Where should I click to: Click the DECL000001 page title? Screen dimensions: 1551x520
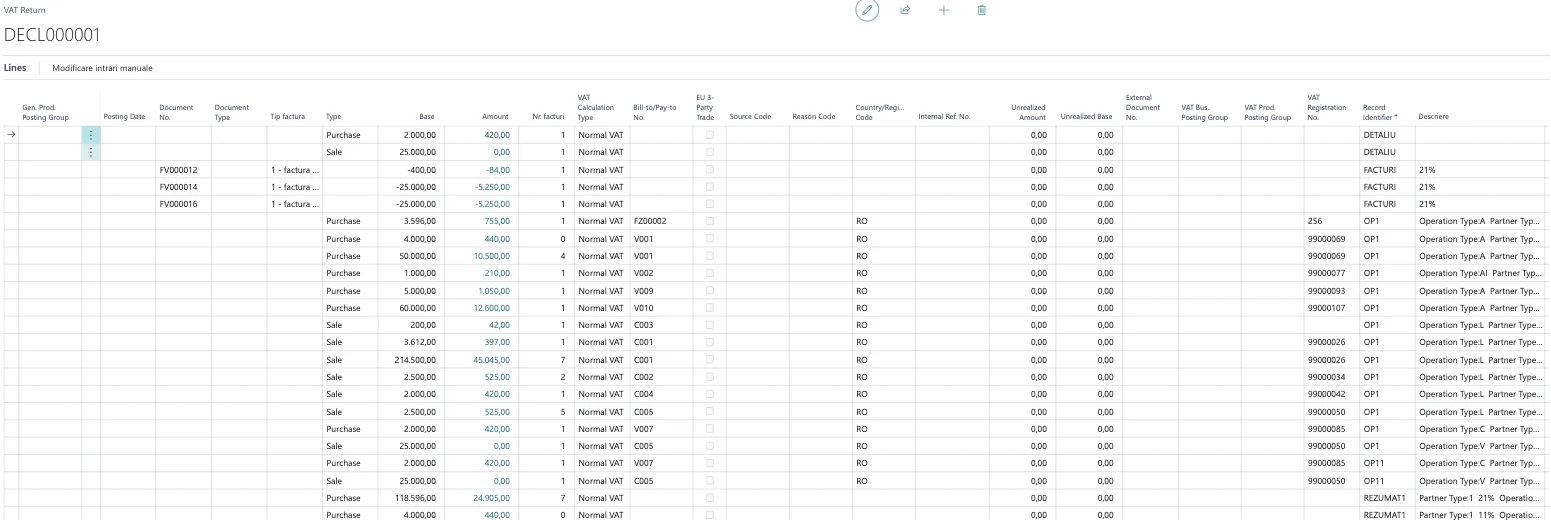pos(52,36)
